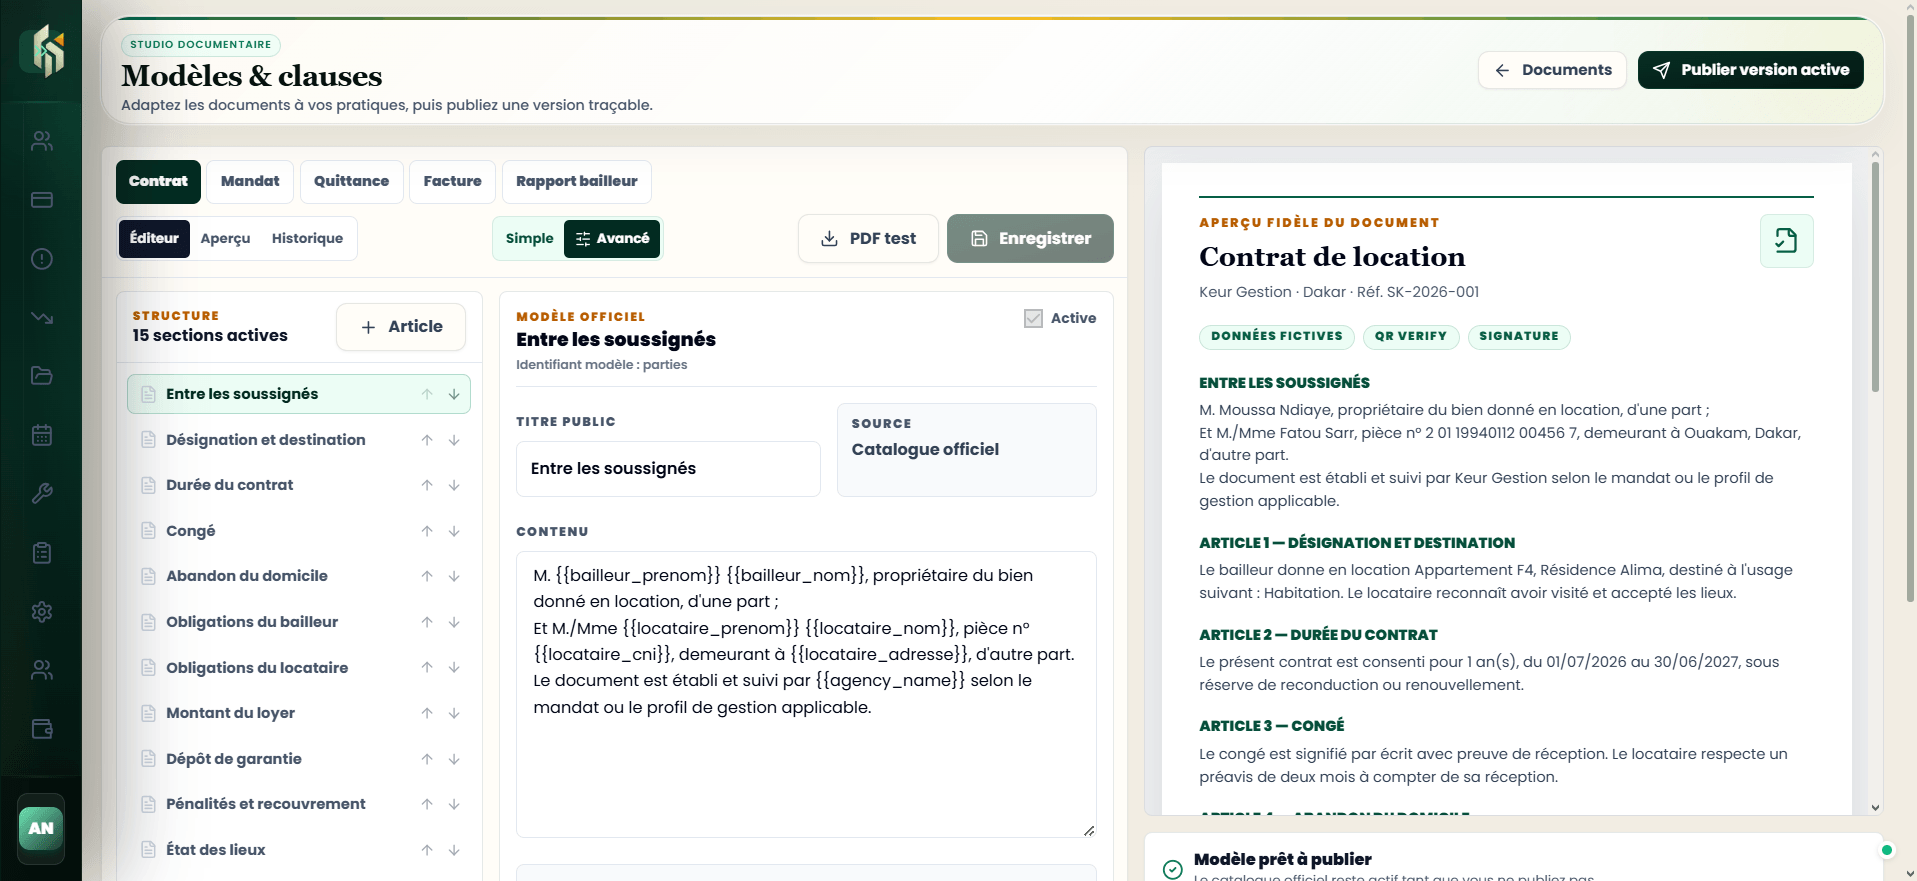
Task: Open the Rapport bailleur tab
Action: tap(576, 182)
